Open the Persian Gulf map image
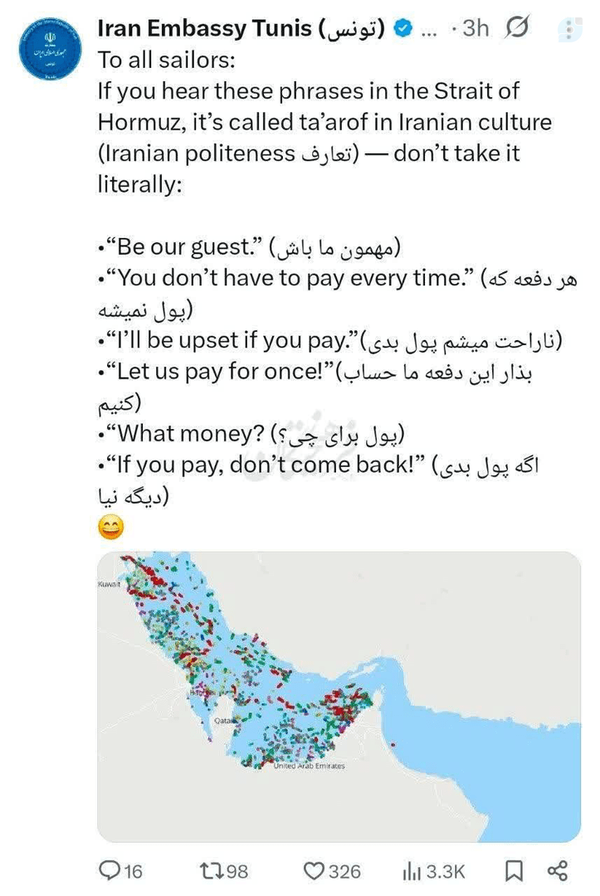 pos(339,697)
